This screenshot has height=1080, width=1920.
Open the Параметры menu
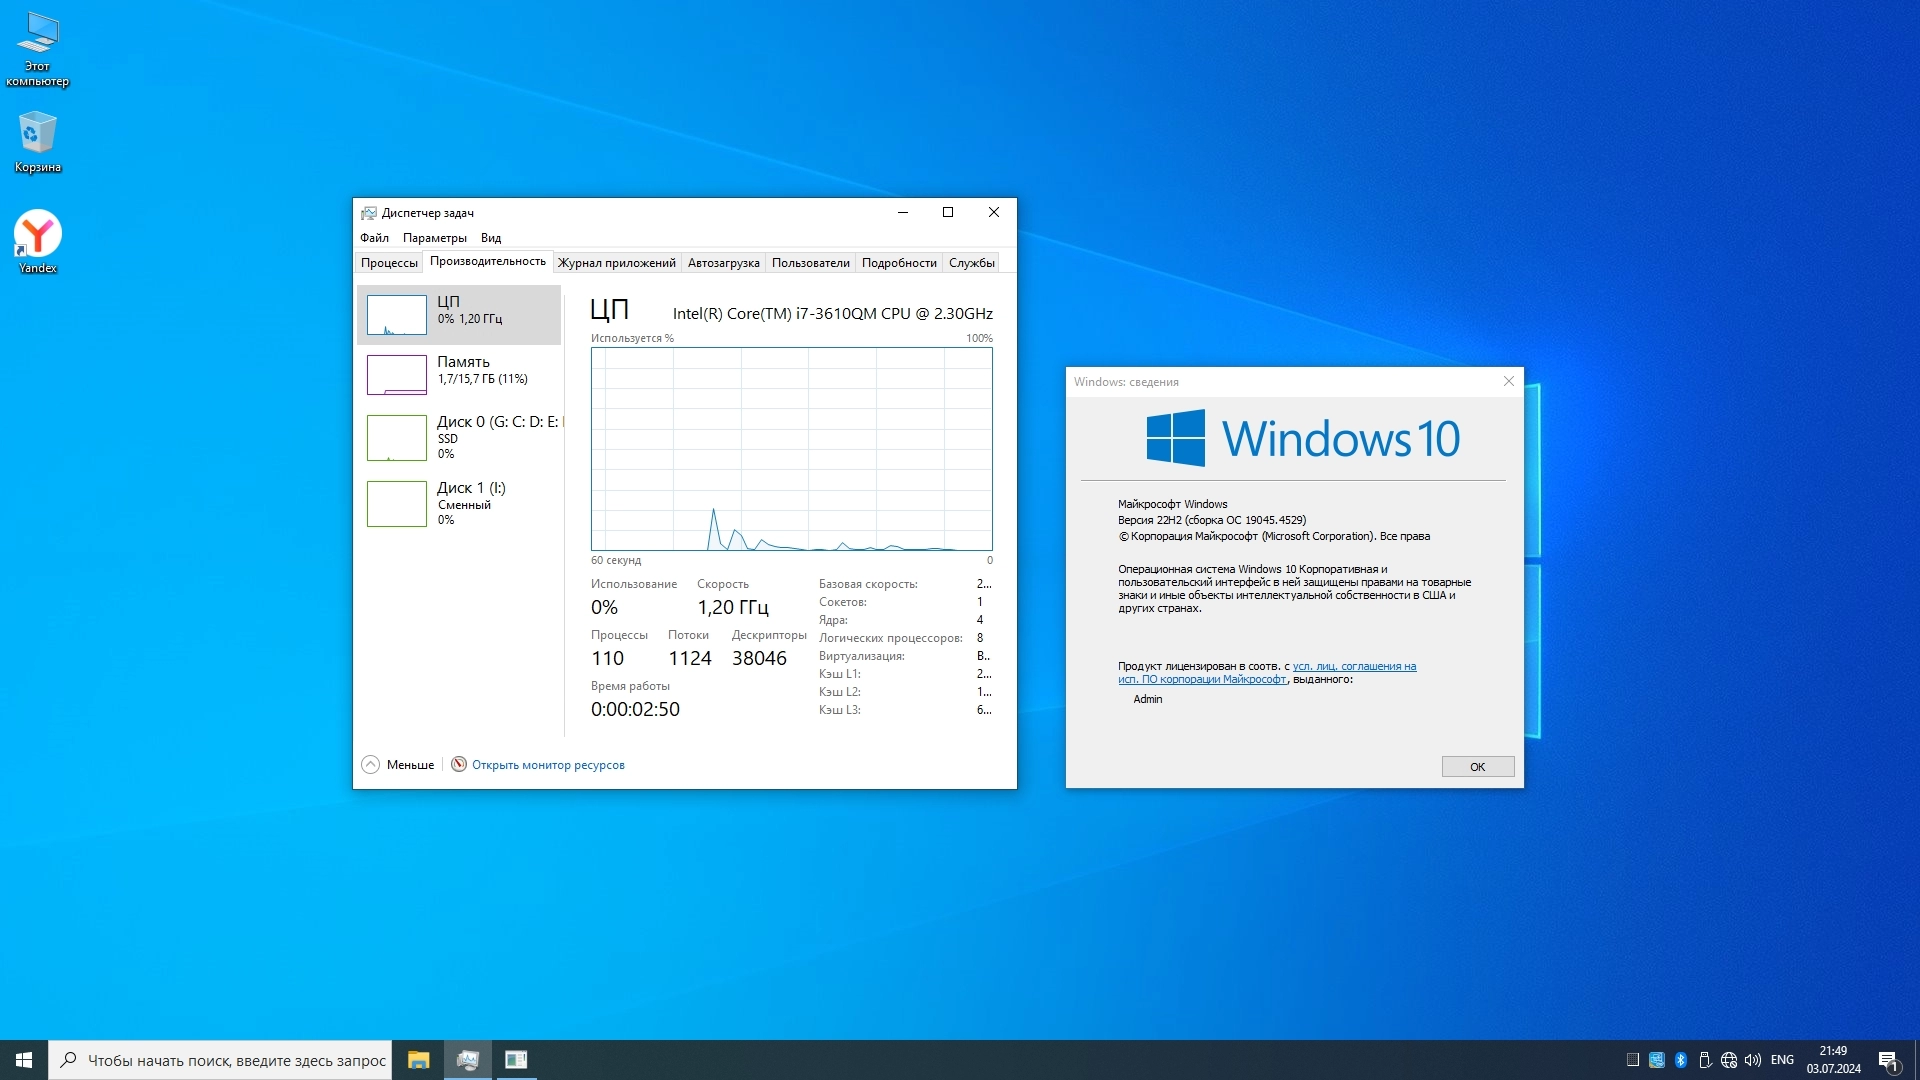pos(434,238)
